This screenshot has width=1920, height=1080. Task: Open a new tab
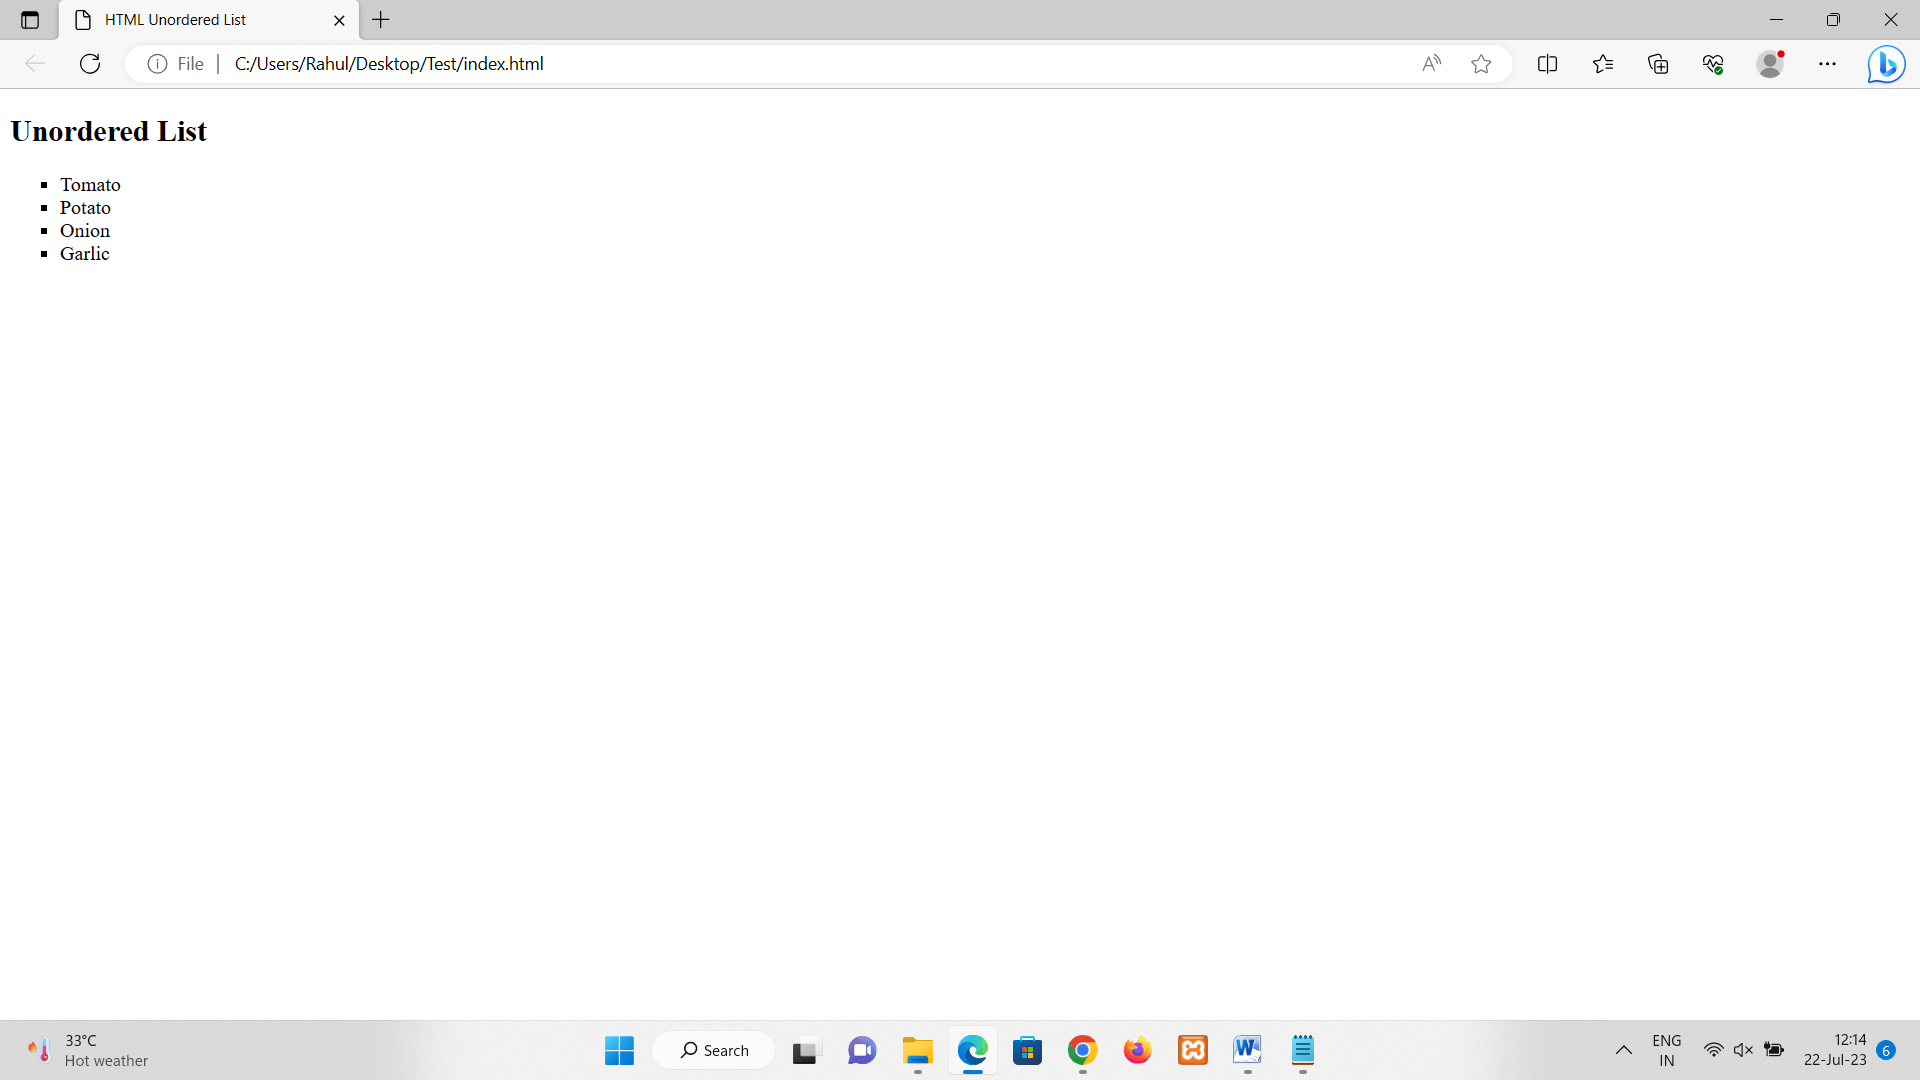click(381, 20)
